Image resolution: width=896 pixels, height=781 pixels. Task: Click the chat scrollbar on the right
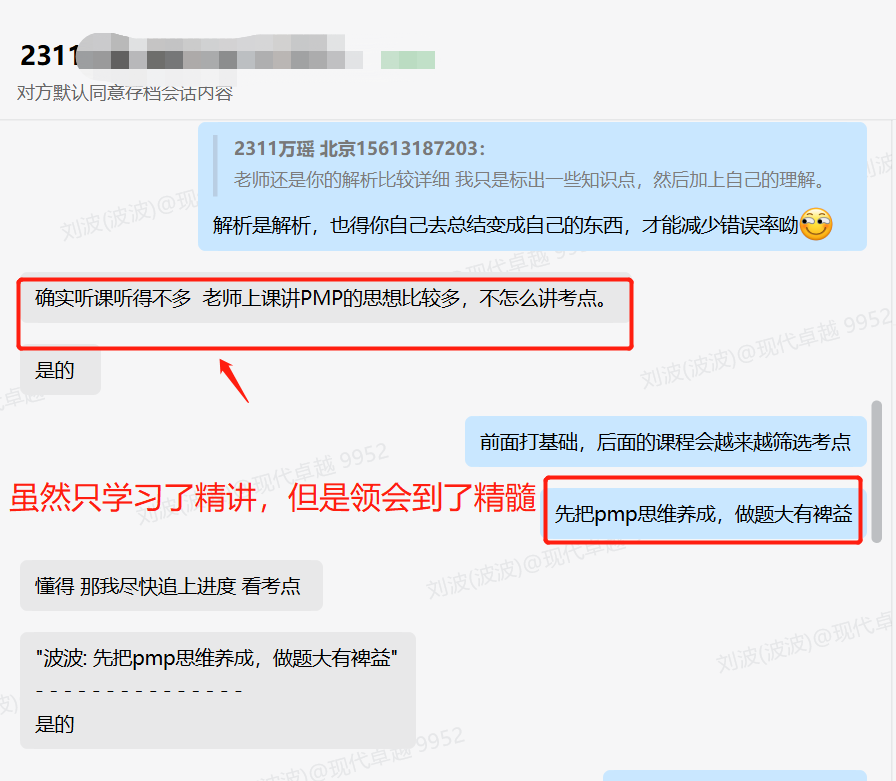click(x=877, y=471)
